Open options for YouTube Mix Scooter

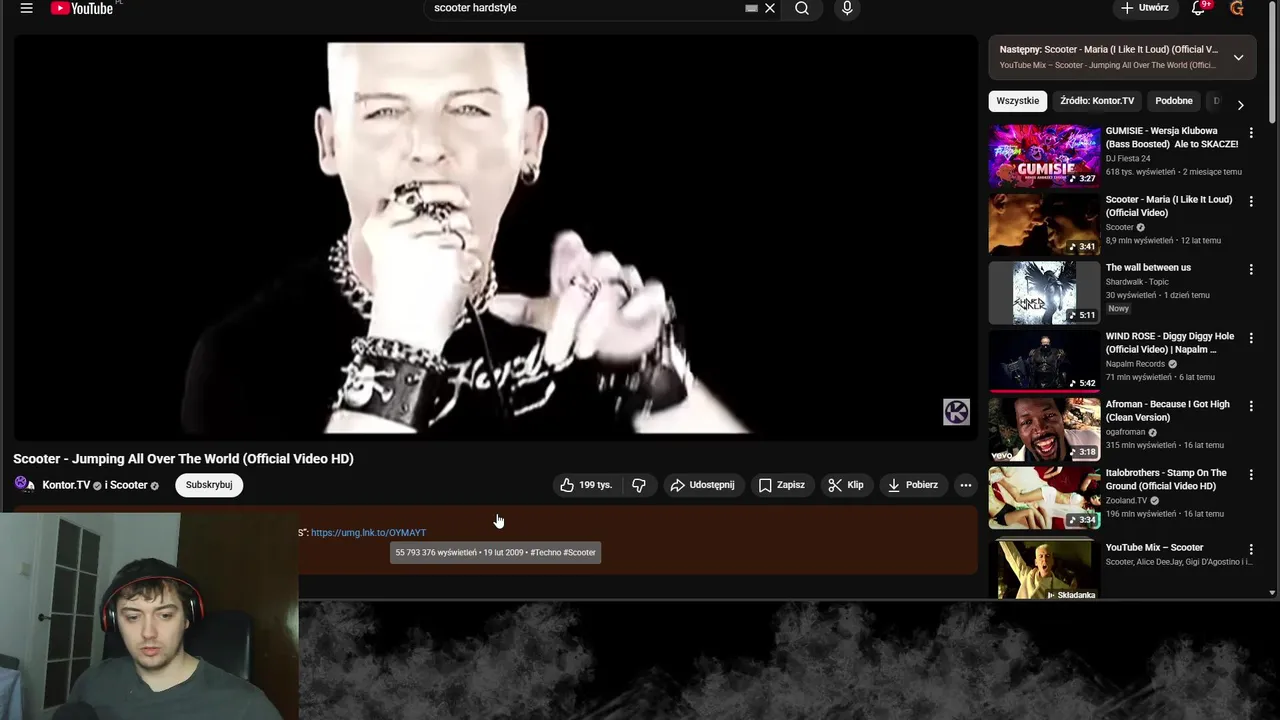click(1251, 549)
